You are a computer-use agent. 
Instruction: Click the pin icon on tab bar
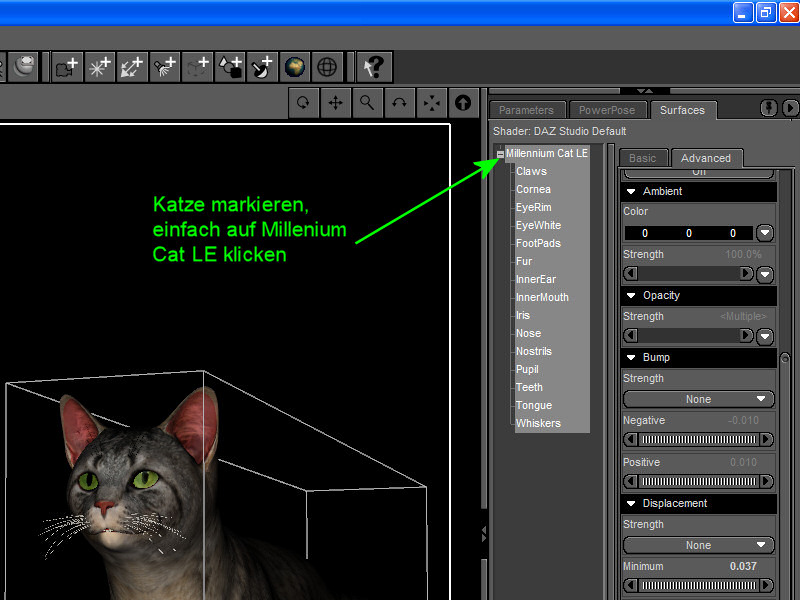[768, 108]
